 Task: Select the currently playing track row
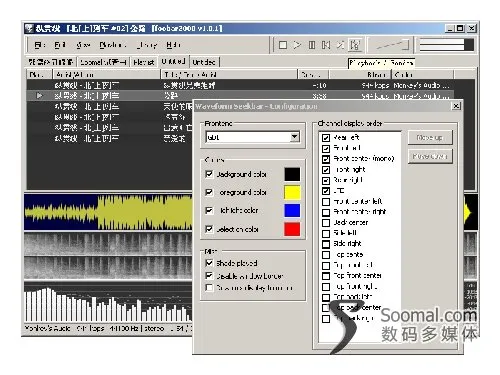240,96
